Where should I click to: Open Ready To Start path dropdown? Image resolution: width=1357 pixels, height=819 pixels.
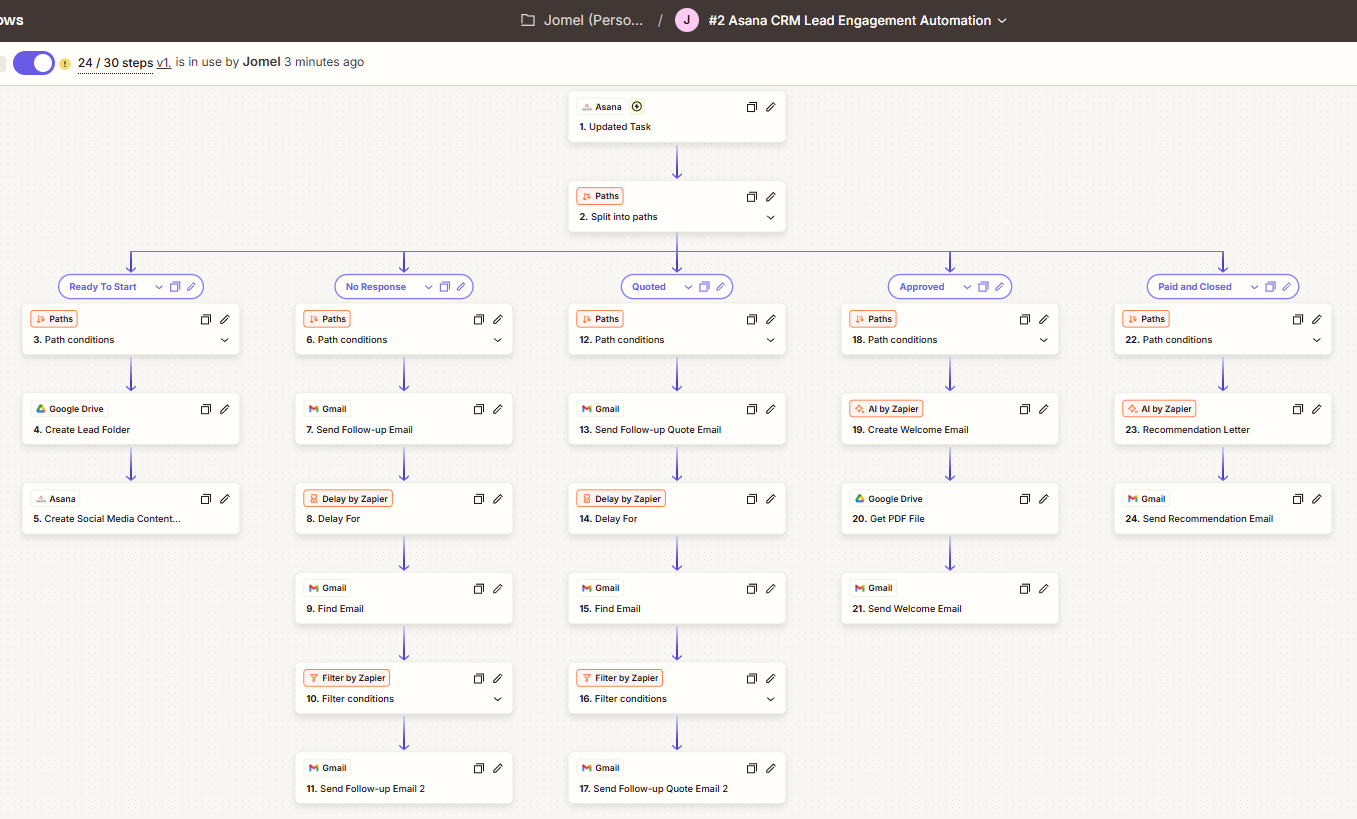click(x=158, y=287)
